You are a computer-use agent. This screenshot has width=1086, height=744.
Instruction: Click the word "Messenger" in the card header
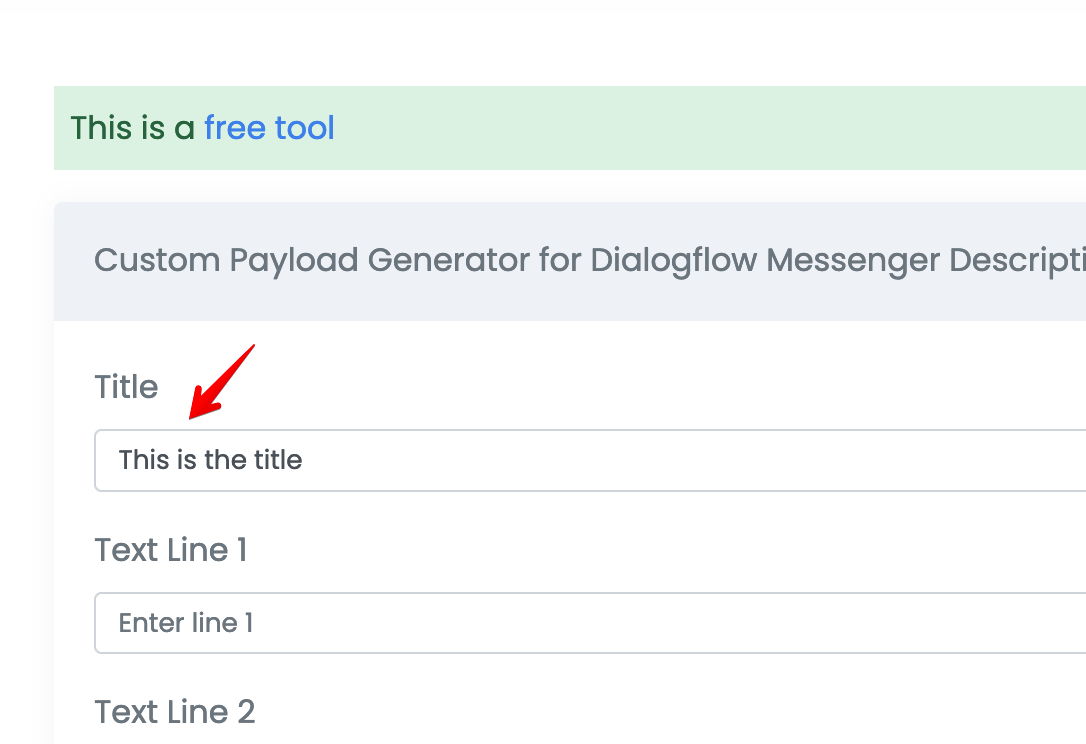click(853, 260)
